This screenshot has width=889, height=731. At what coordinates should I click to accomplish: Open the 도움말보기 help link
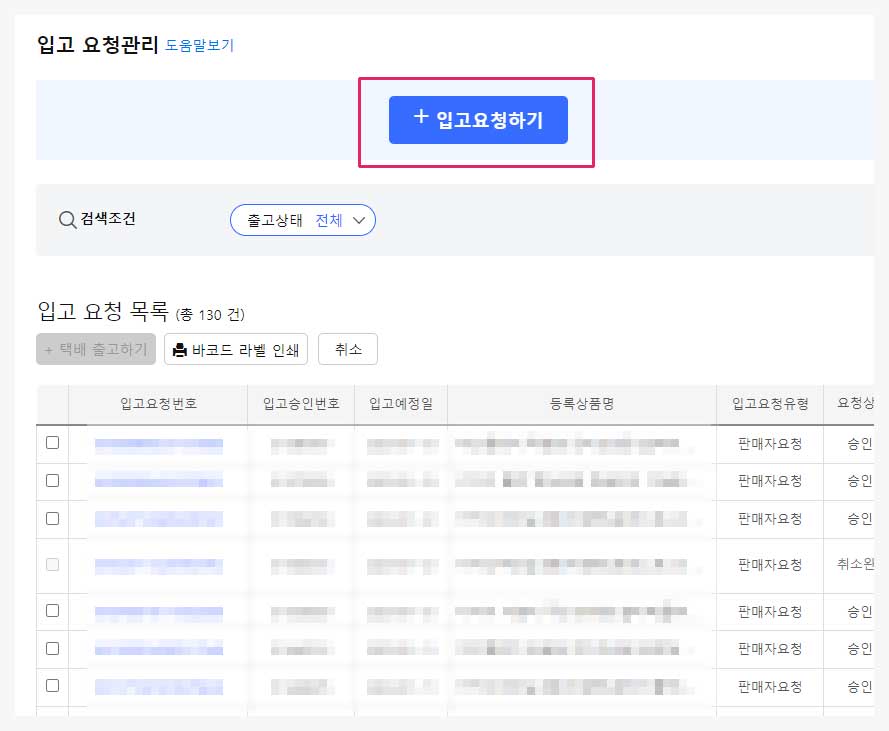(199, 45)
